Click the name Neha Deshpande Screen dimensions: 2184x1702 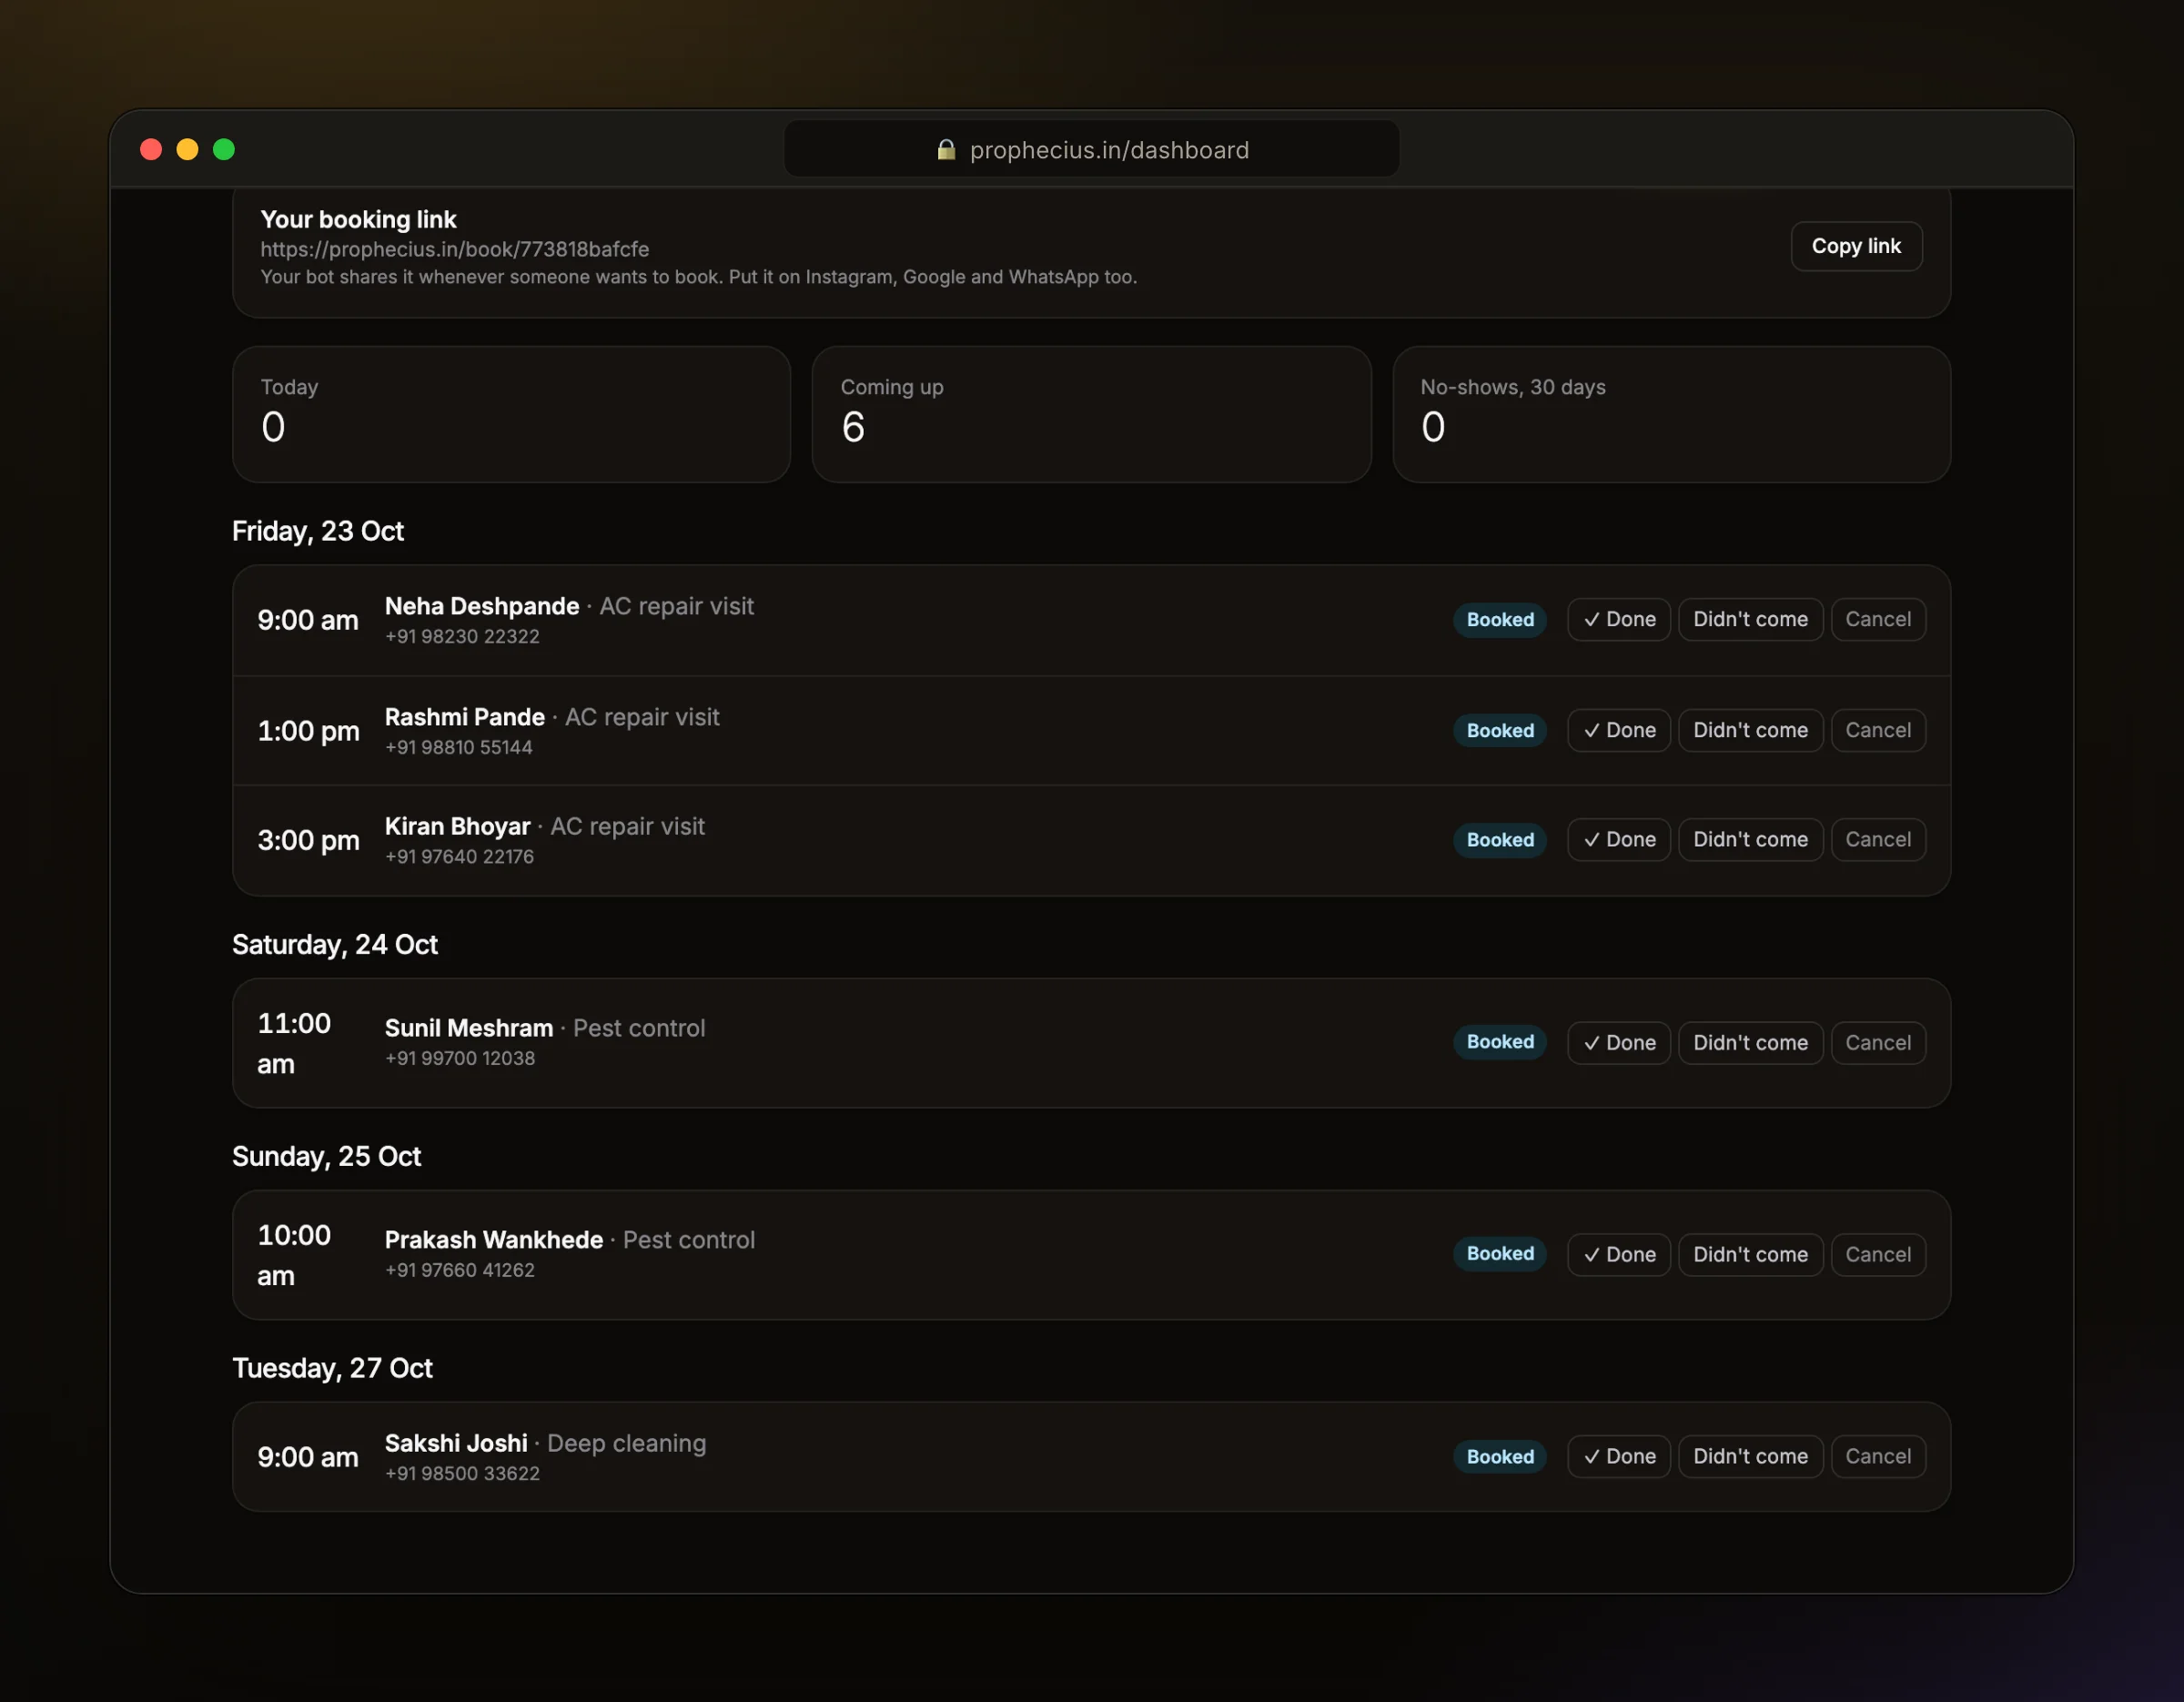[x=482, y=606]
